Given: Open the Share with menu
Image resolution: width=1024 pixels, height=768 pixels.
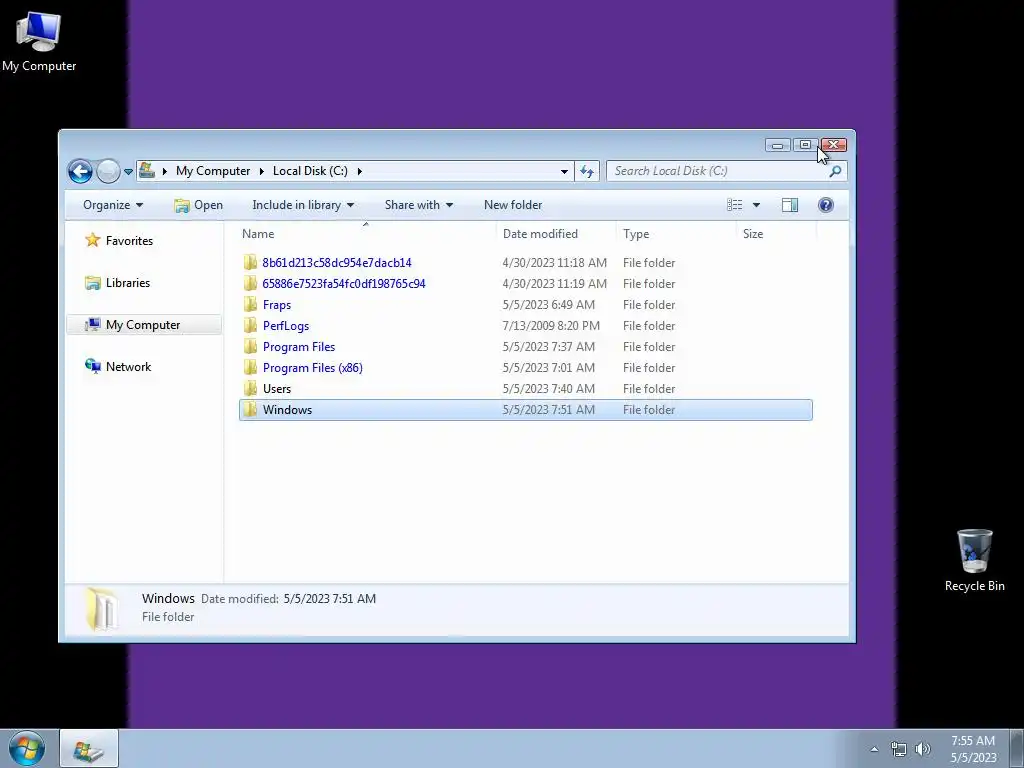Looking at the screenshot, I should point(419,205).
